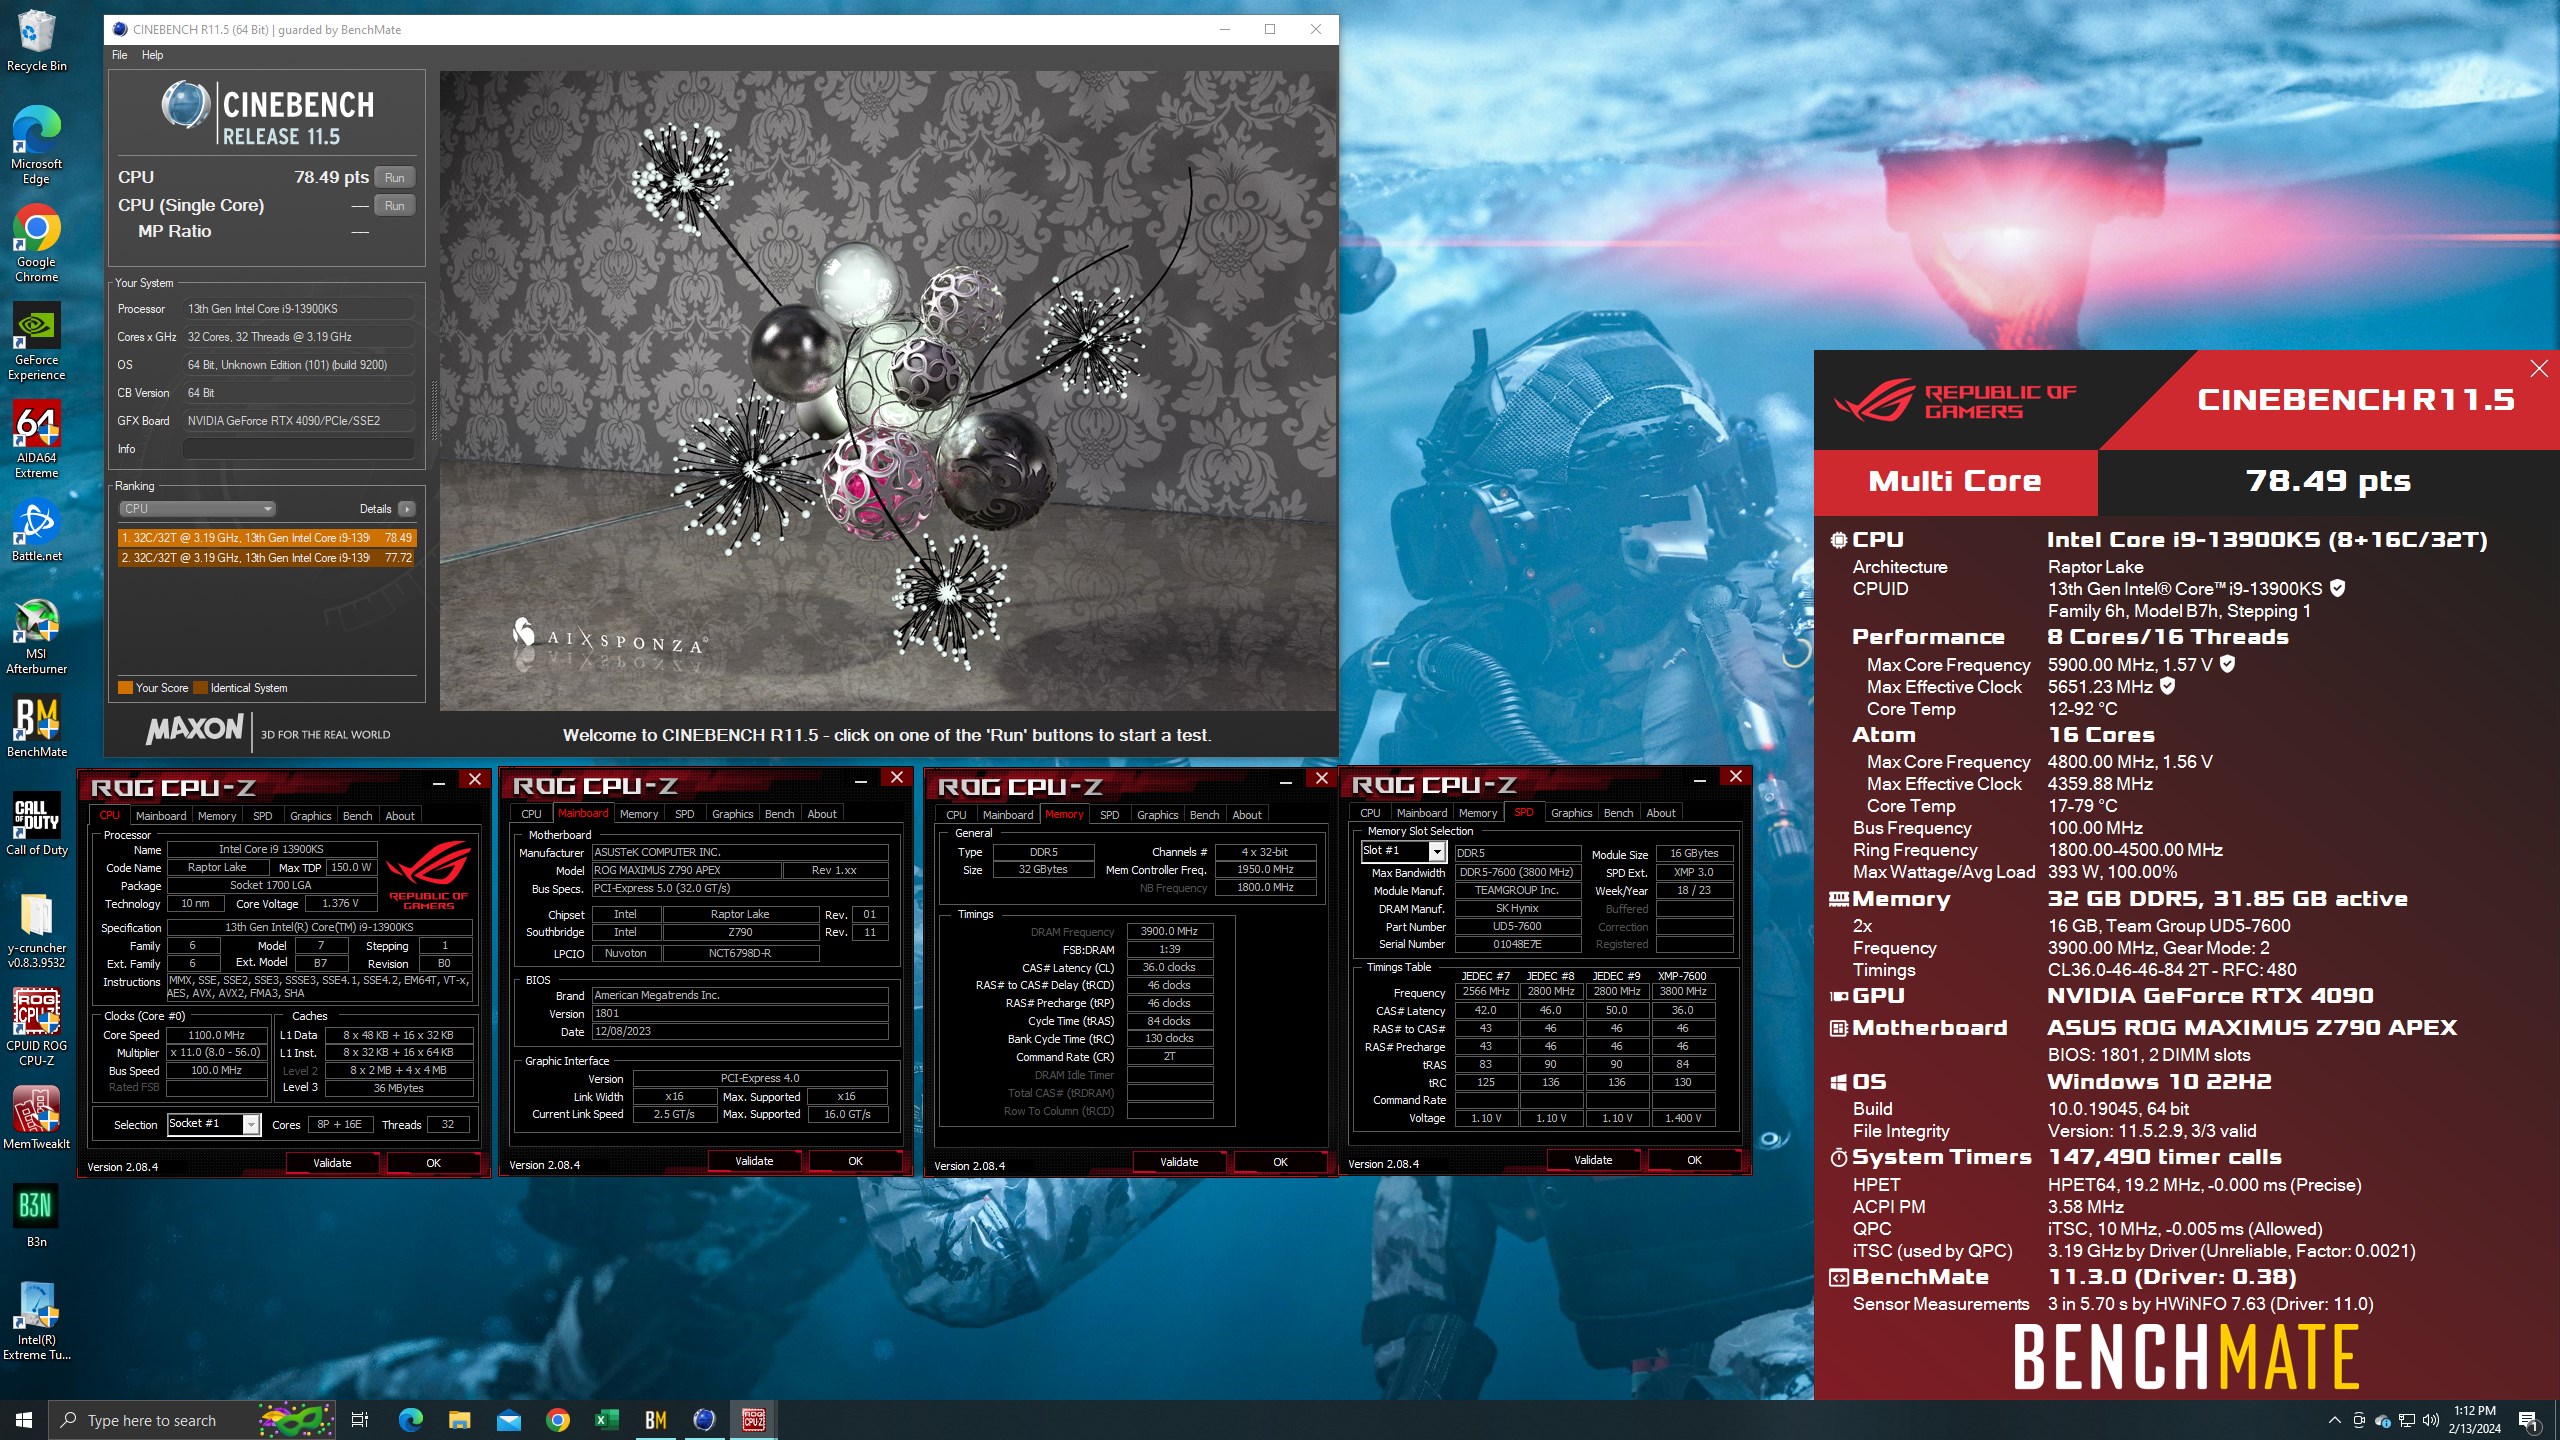This screenshot has width=2560, height=1440.
Task: Open Memory tab in second CPU-Z window
Action: point(639,814)
